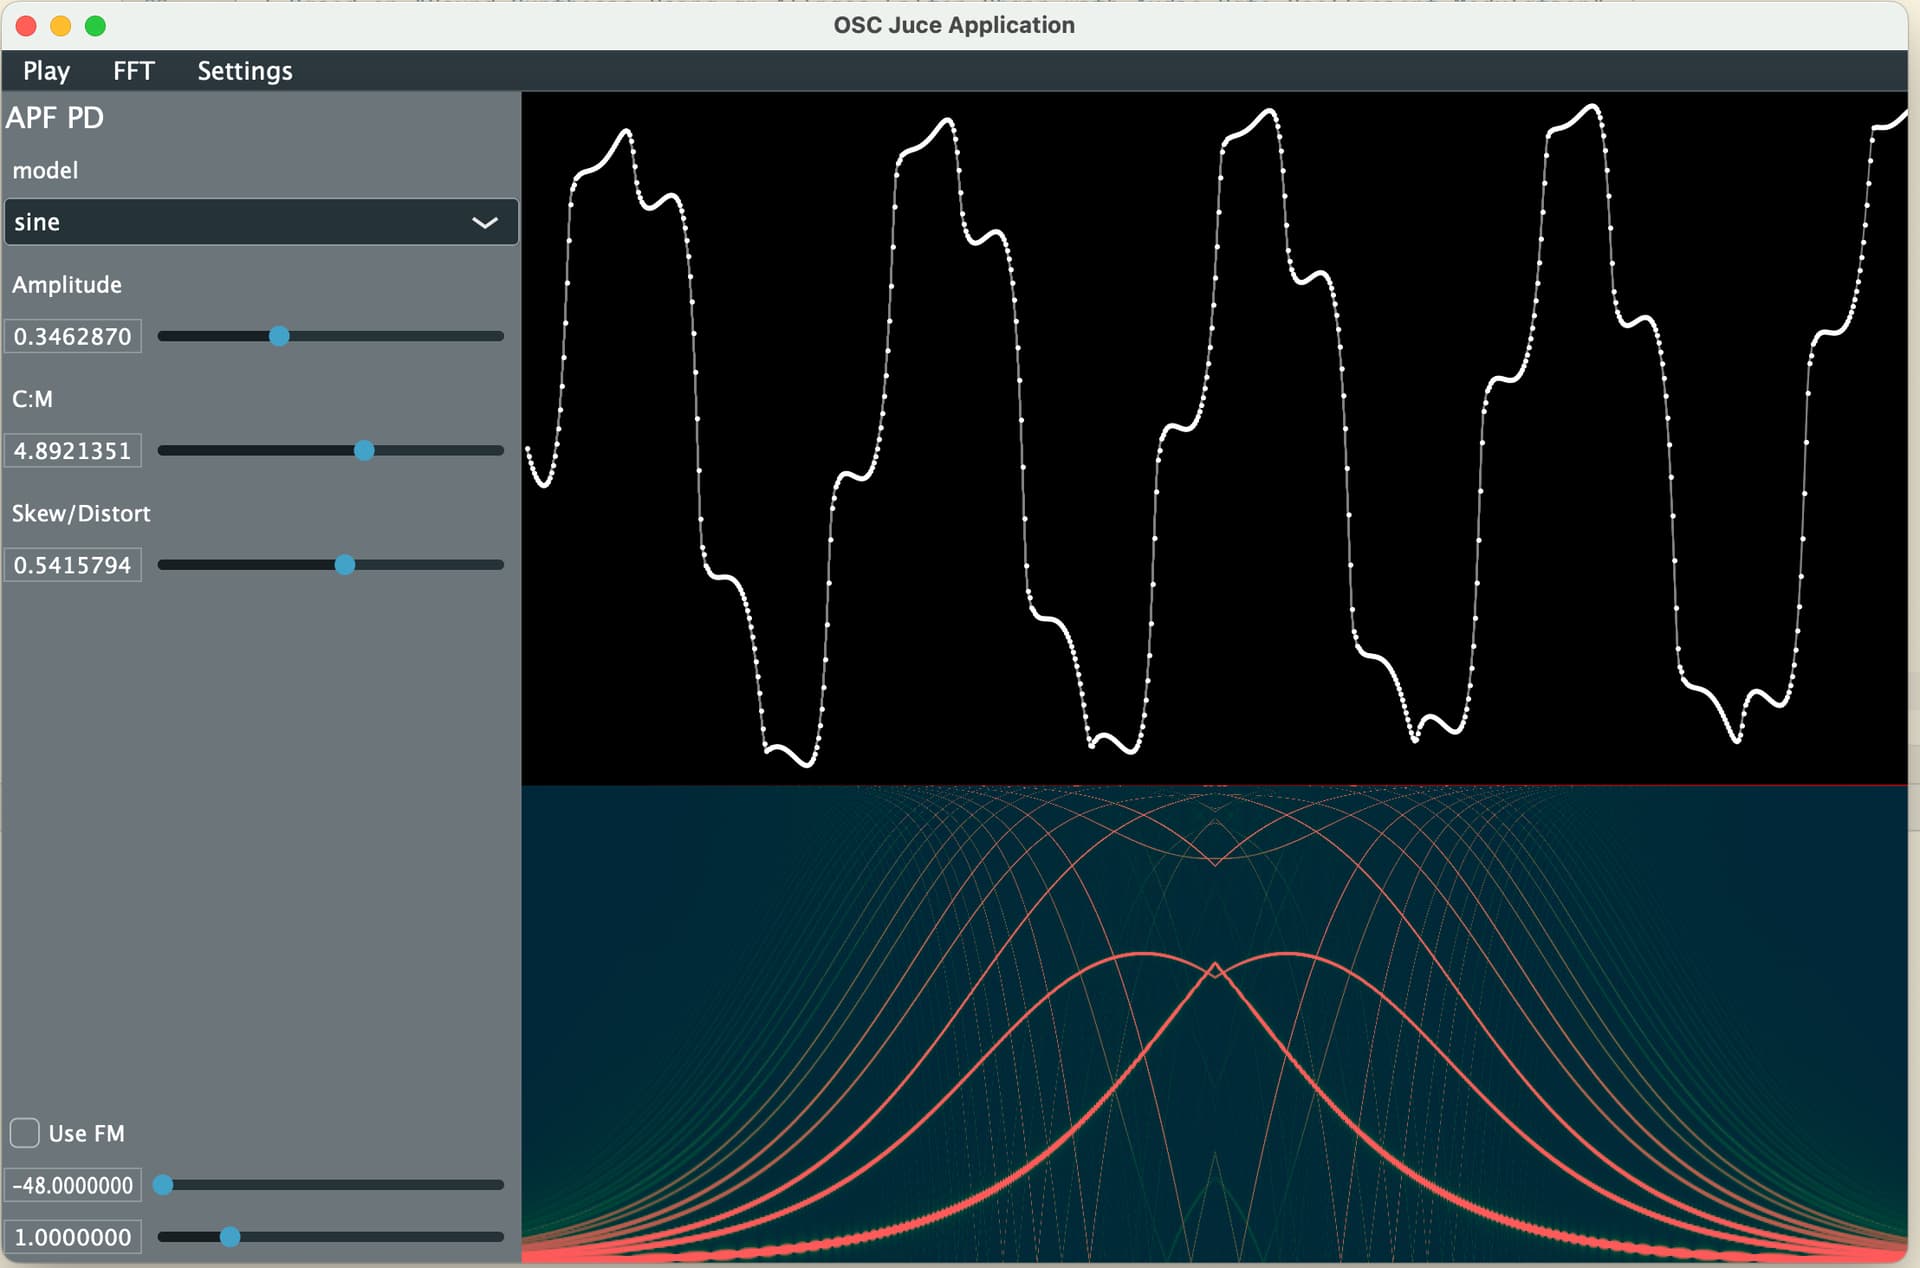Click the -48.0000000 value field
Image resolution: width=1920 pixels, height=1268 pixels.
coord(73,1185)
